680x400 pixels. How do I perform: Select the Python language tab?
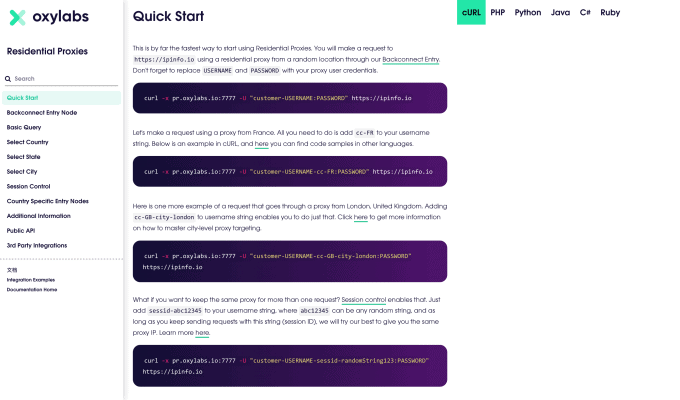528,12
